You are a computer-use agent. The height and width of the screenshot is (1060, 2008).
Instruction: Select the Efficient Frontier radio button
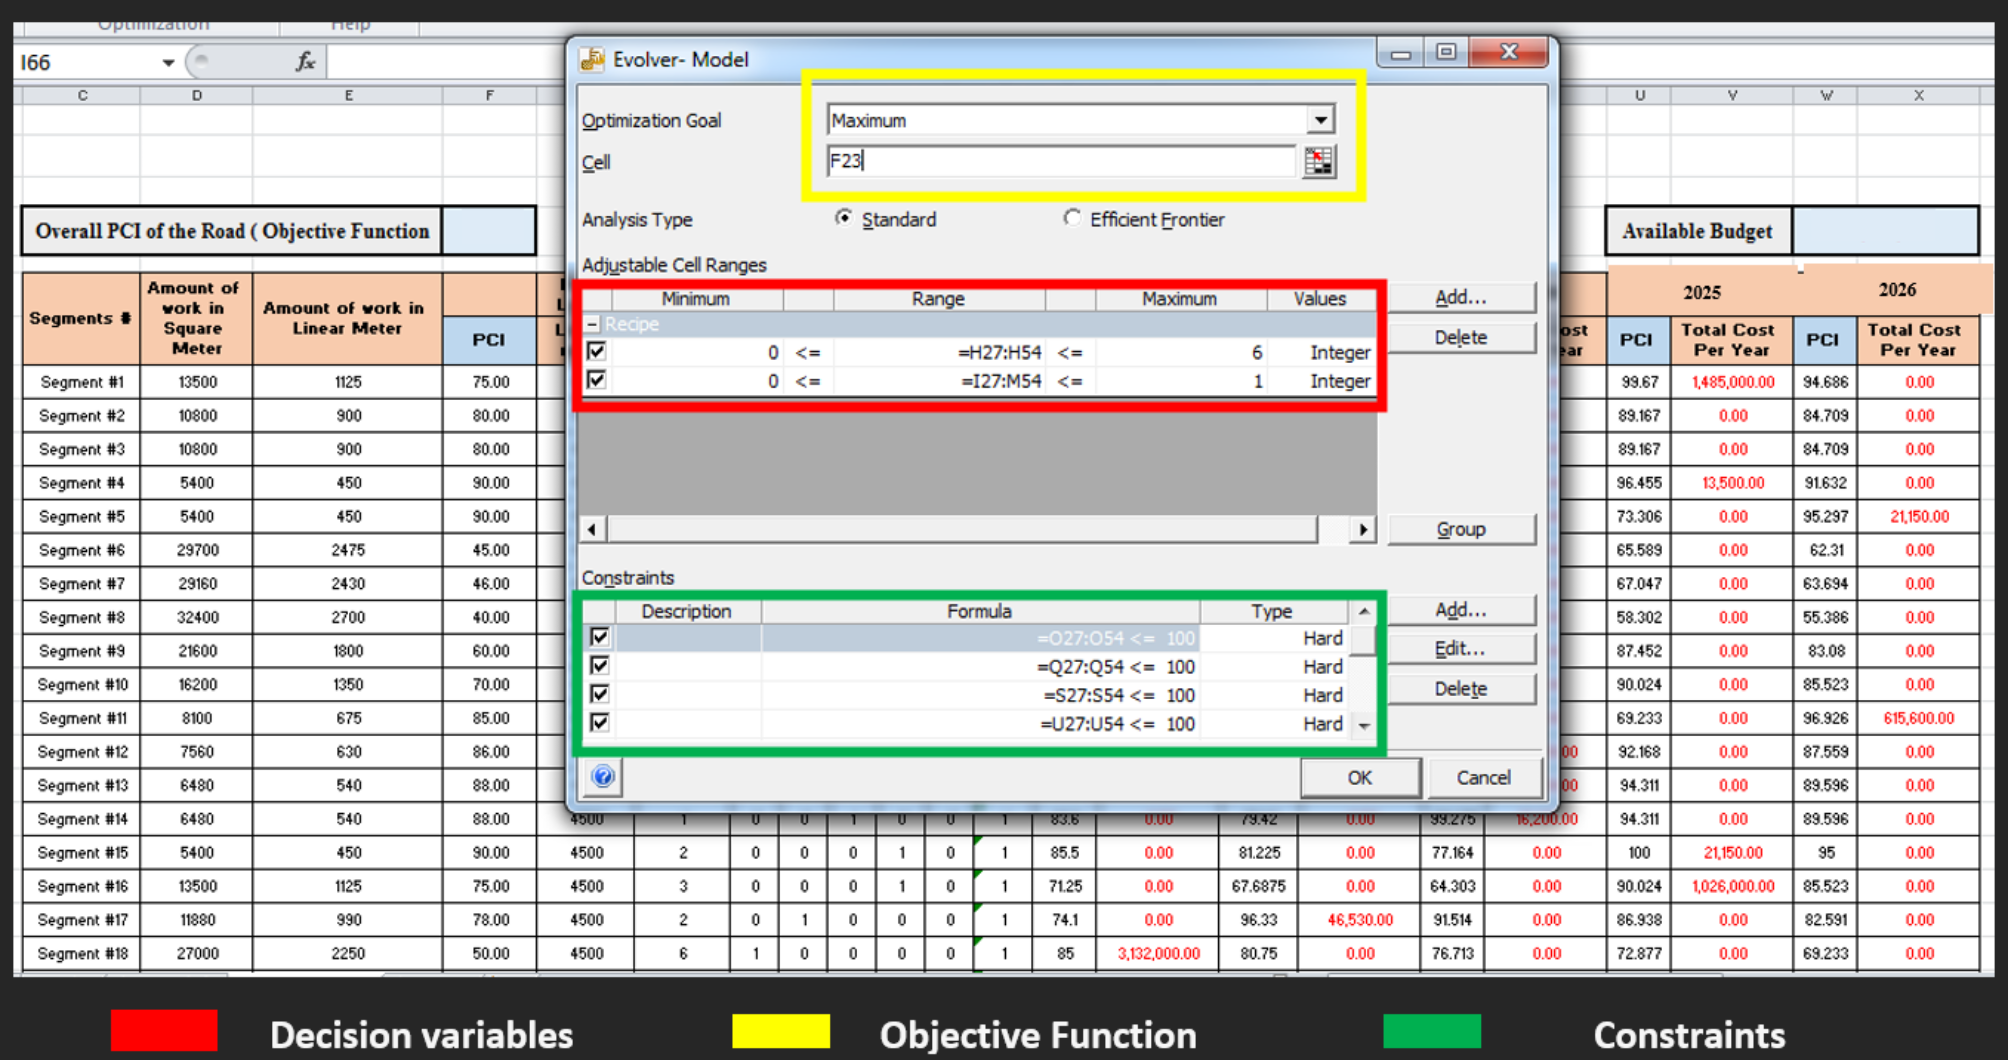pos(1072,218)
